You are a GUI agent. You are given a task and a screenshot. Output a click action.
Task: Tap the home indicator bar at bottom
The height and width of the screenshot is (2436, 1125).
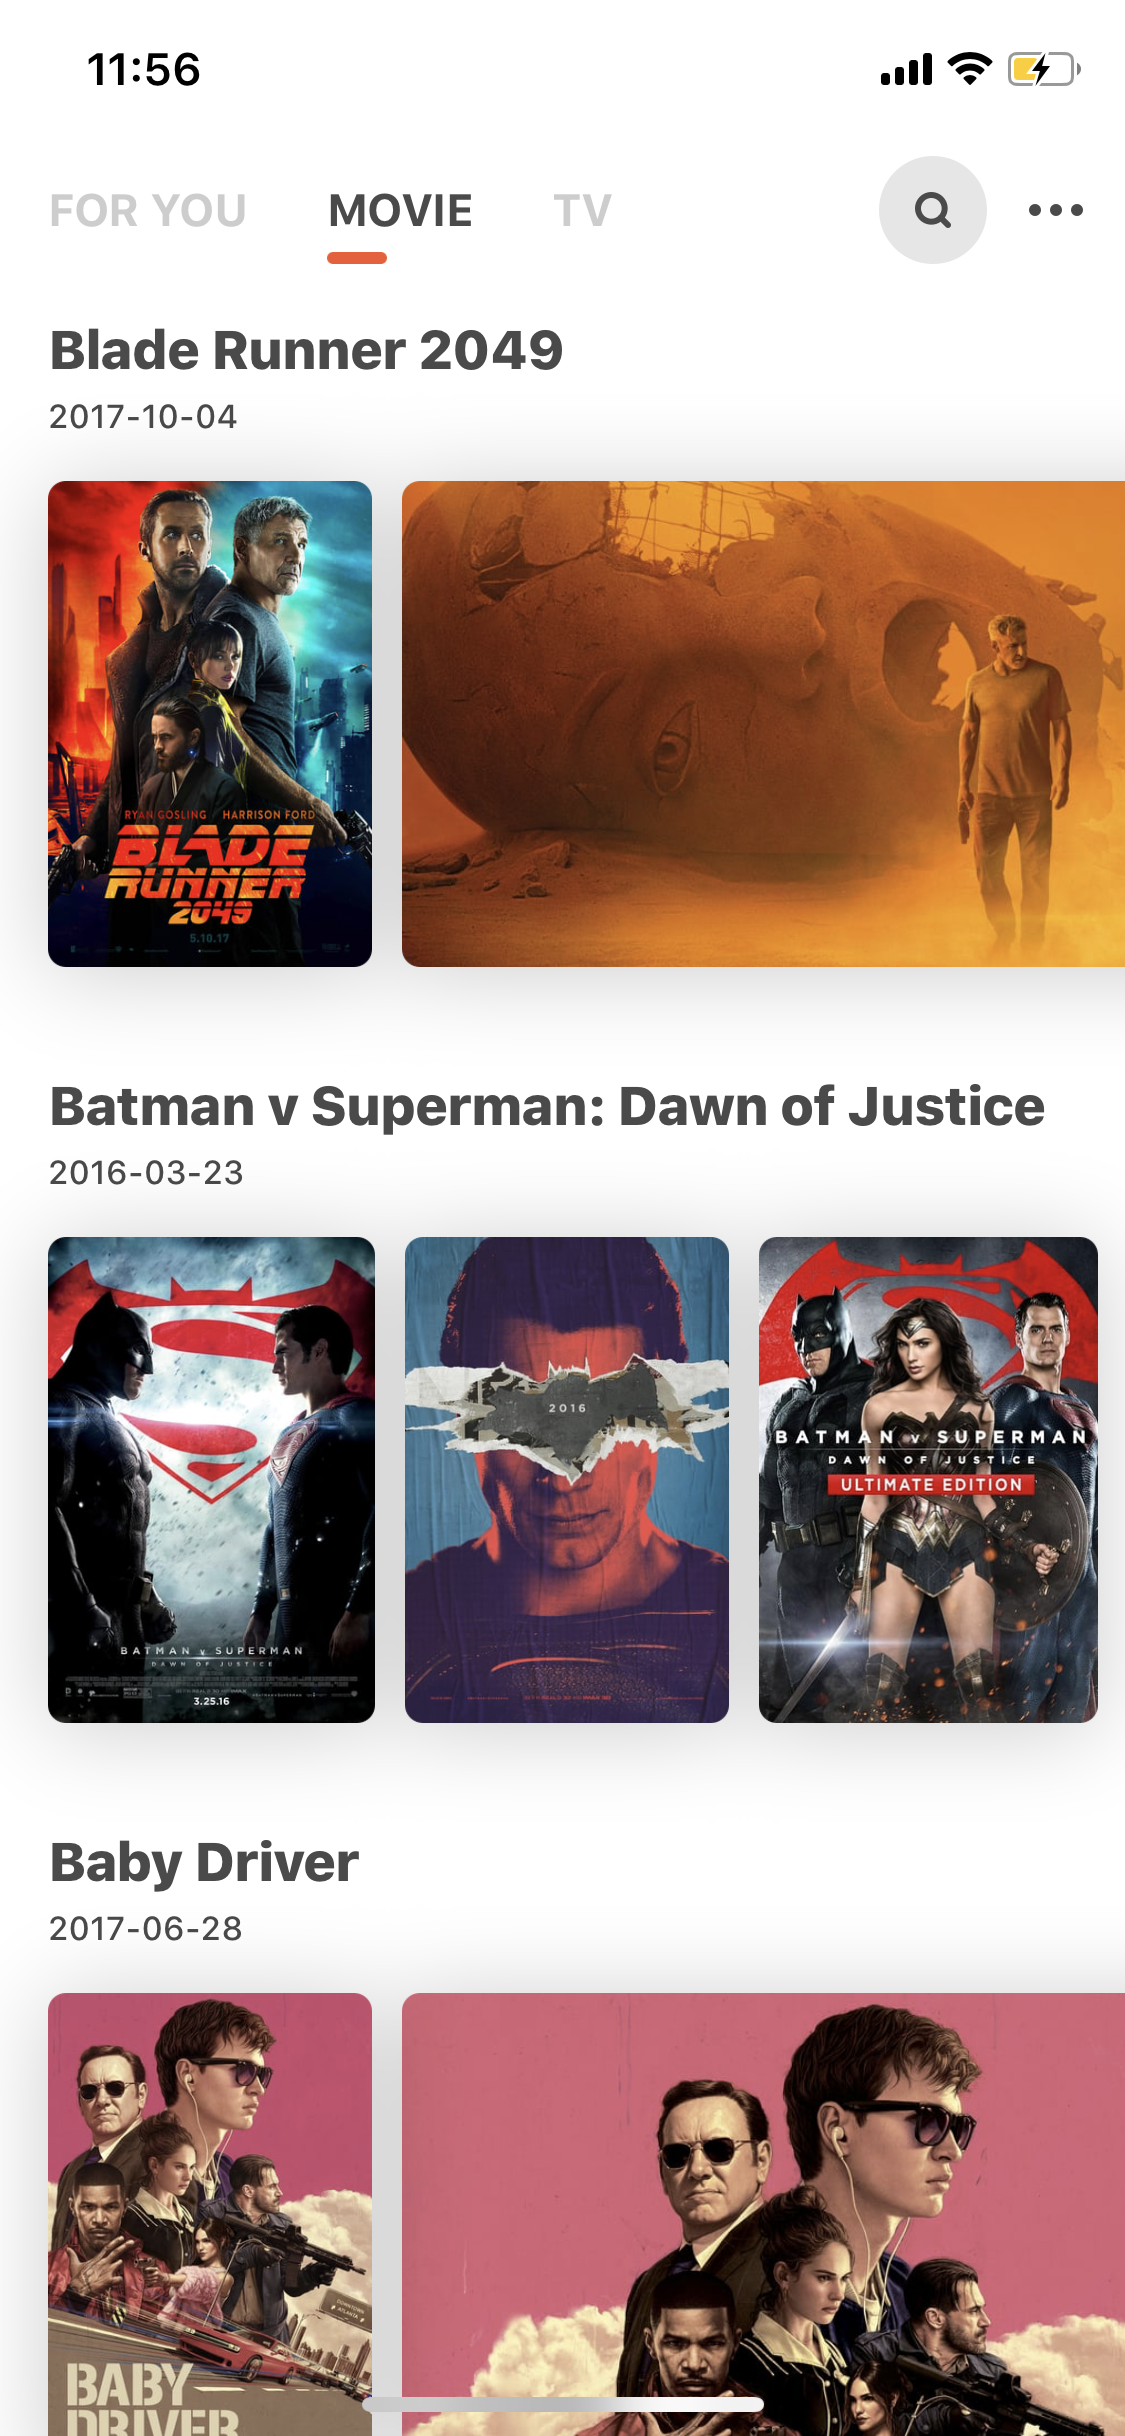pos(563,2404)
